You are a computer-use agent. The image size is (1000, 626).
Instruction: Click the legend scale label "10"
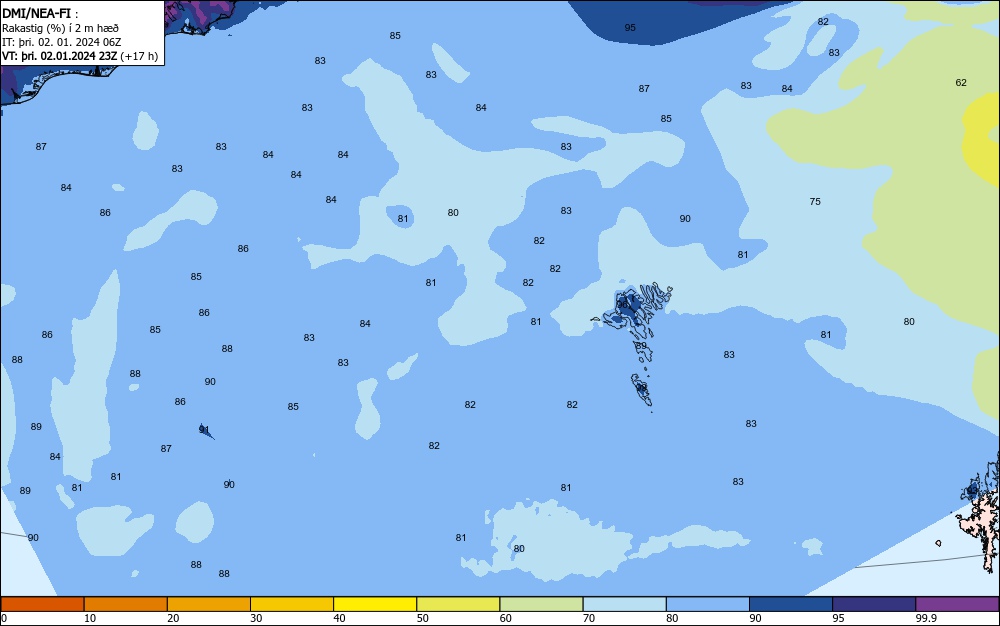90,618
